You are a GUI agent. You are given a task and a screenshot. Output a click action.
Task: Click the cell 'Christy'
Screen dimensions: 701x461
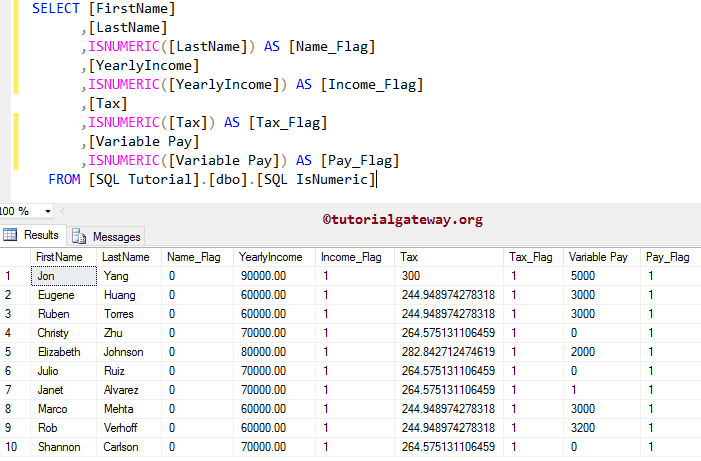(63, 333)
